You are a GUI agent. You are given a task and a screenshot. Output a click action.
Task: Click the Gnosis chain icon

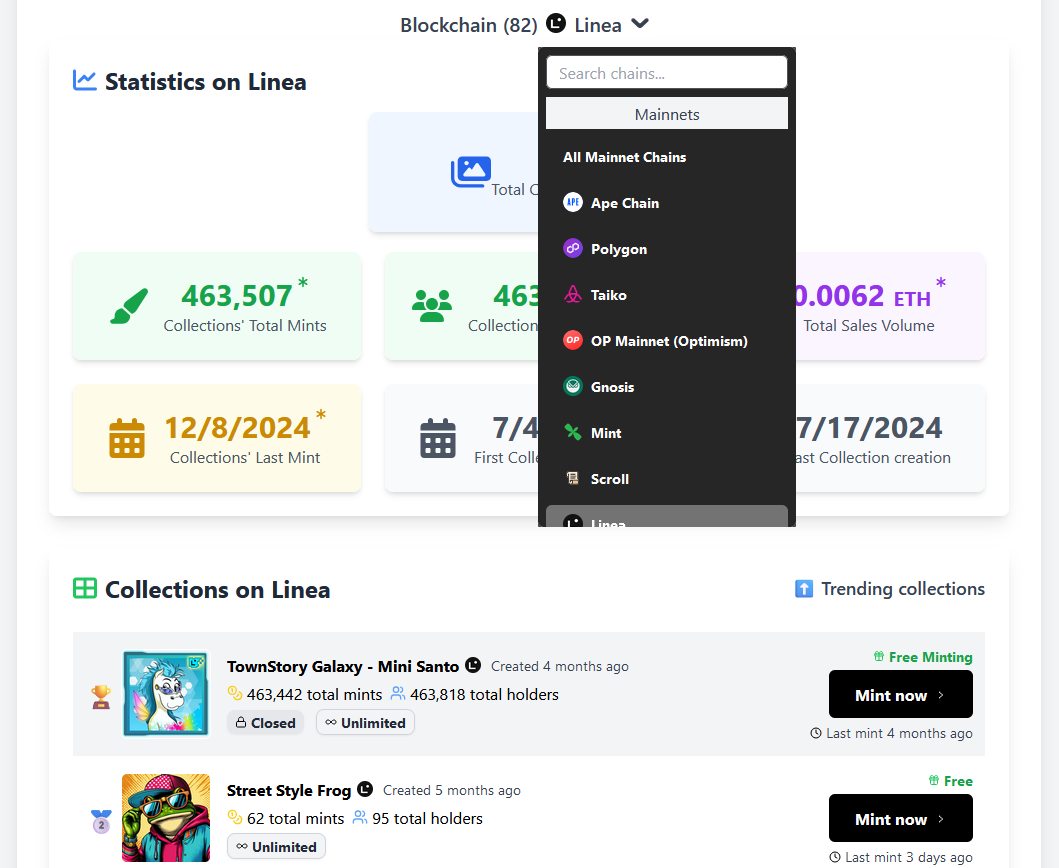(573, 387)
